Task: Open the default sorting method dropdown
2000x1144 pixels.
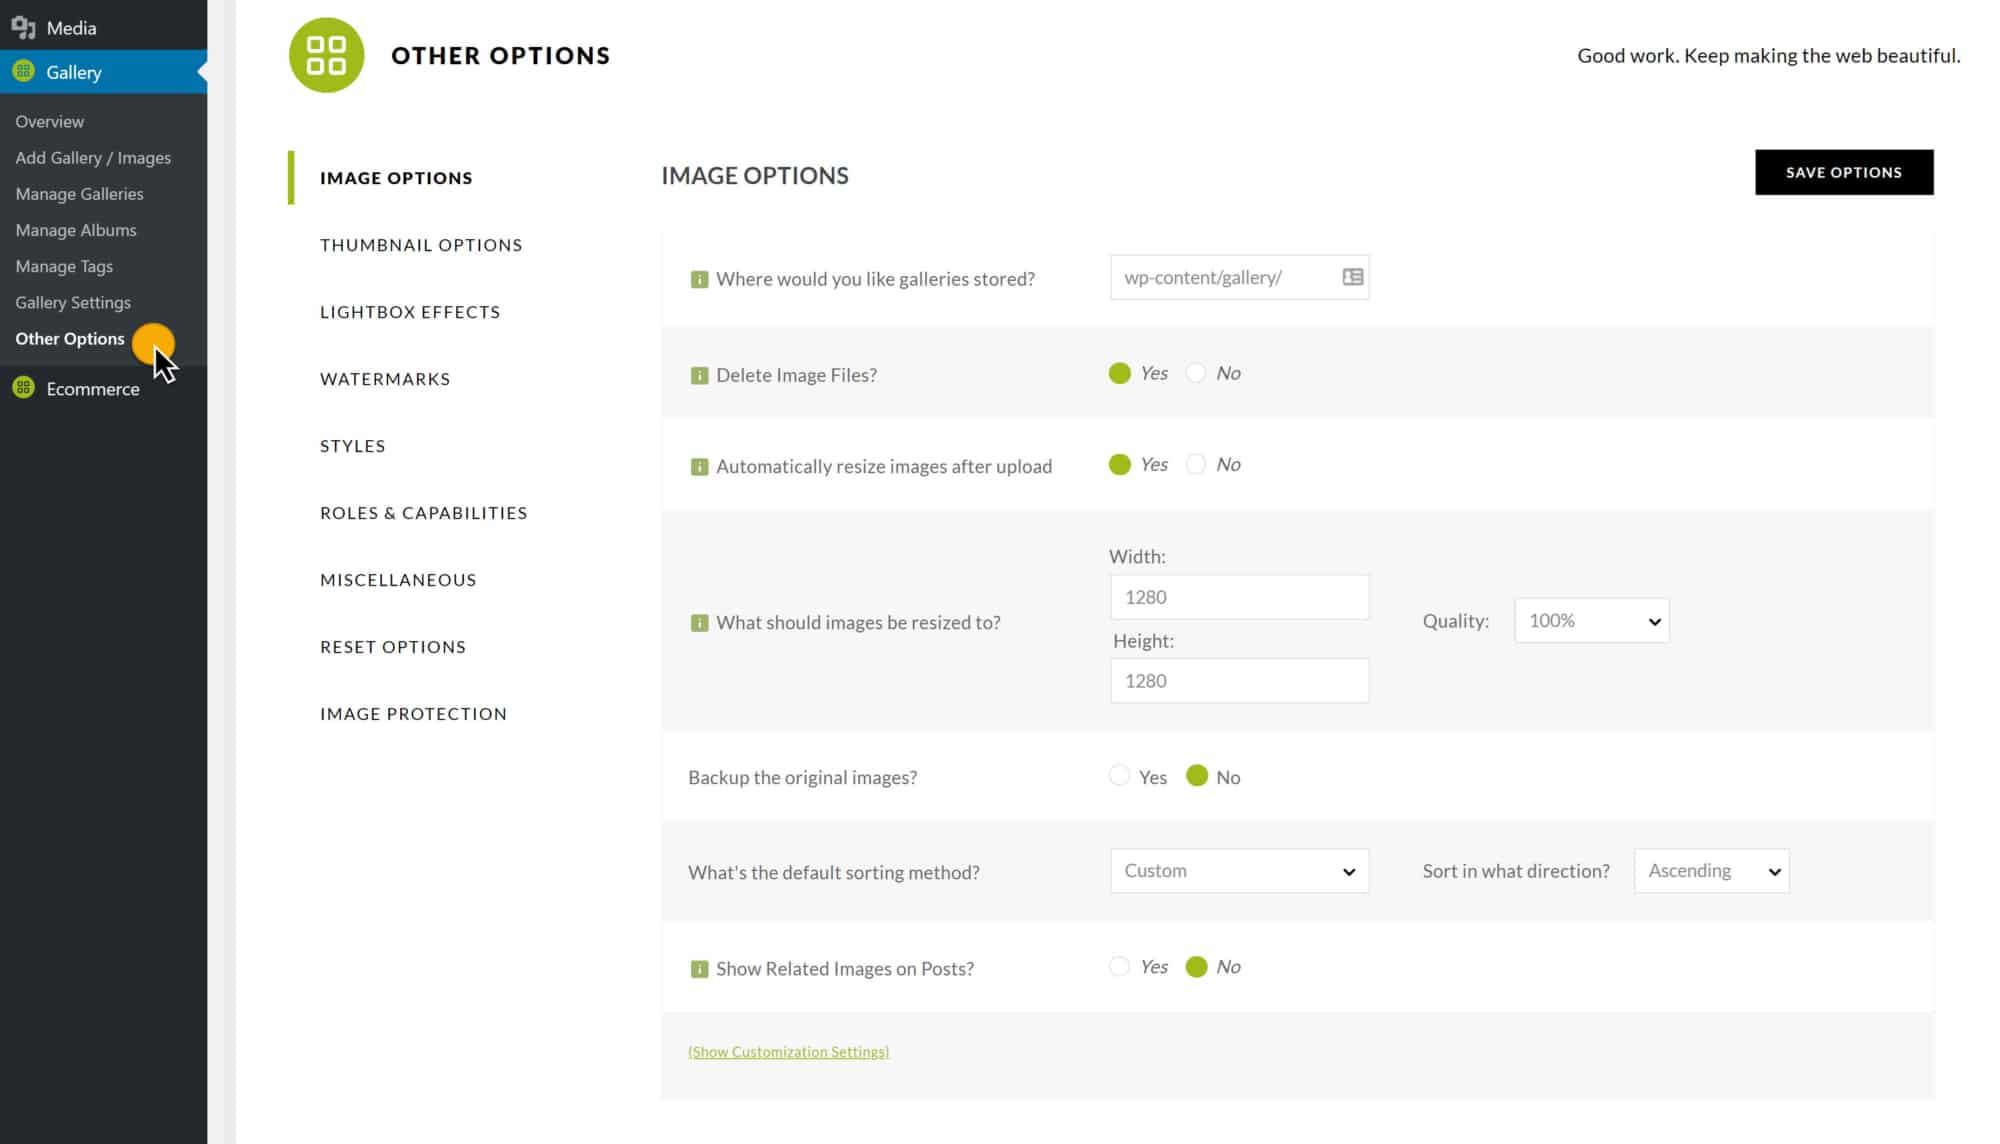Action: tap(1239, 870)
